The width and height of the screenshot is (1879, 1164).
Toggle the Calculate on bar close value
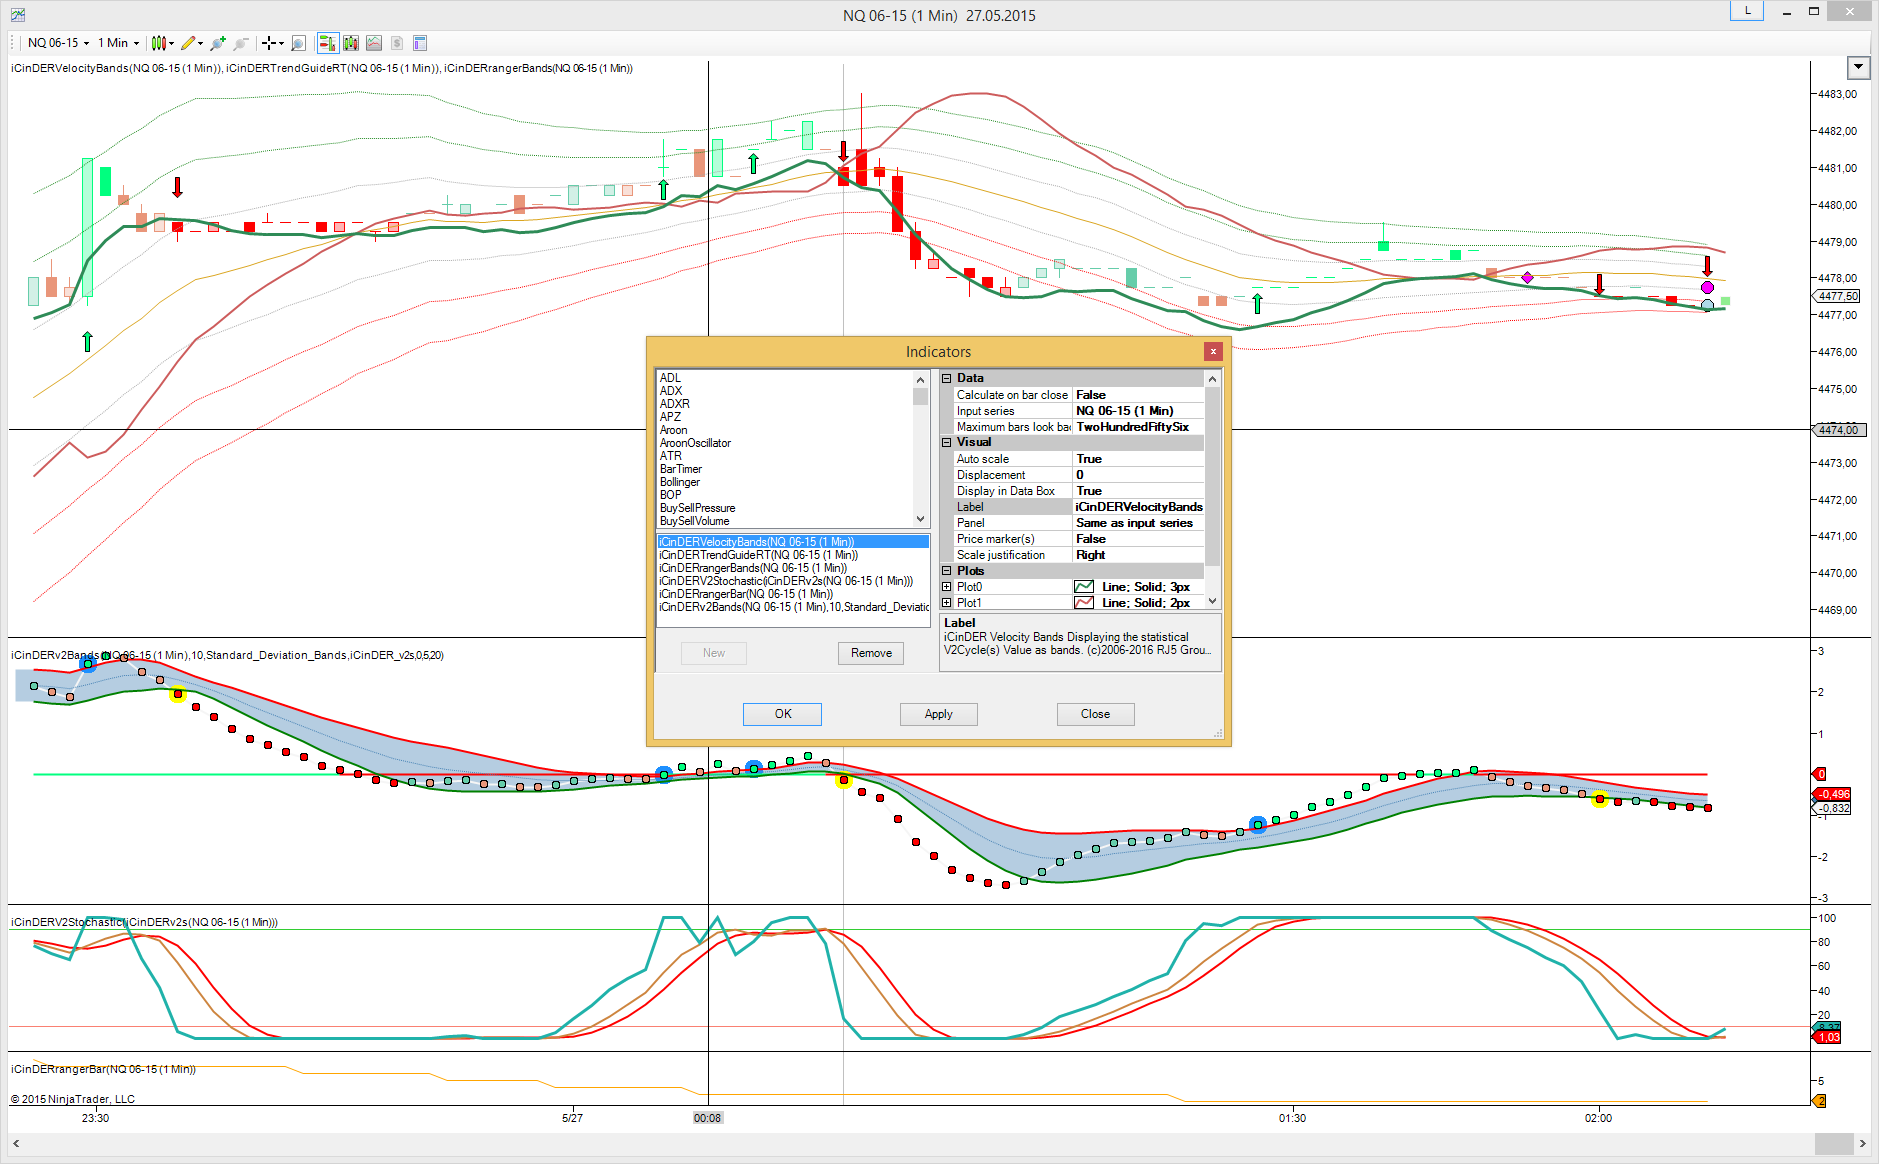click(1138, 395)
